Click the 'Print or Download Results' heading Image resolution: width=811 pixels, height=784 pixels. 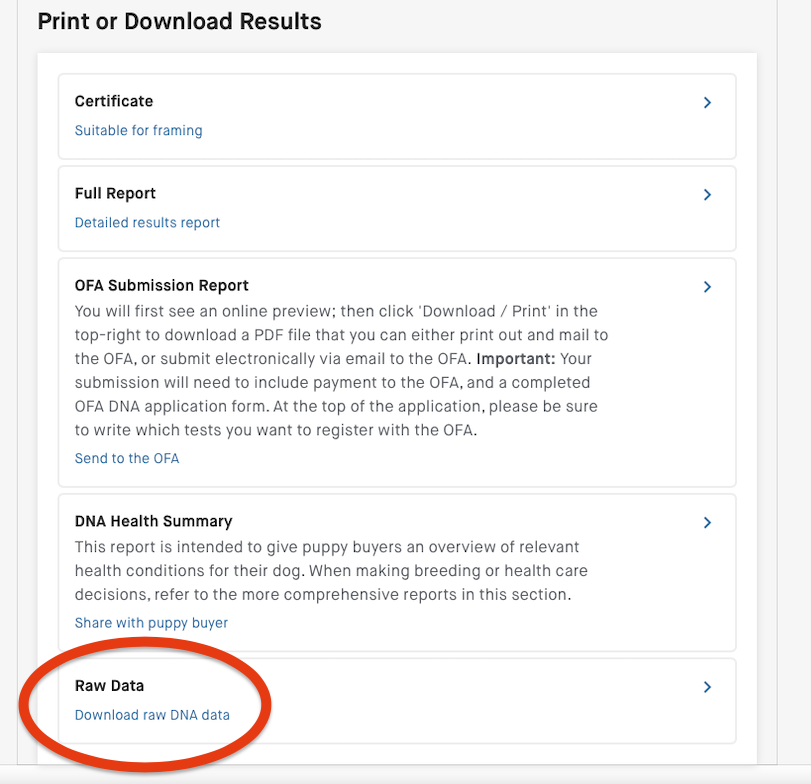pyautogui.click(x=180, y=21)
